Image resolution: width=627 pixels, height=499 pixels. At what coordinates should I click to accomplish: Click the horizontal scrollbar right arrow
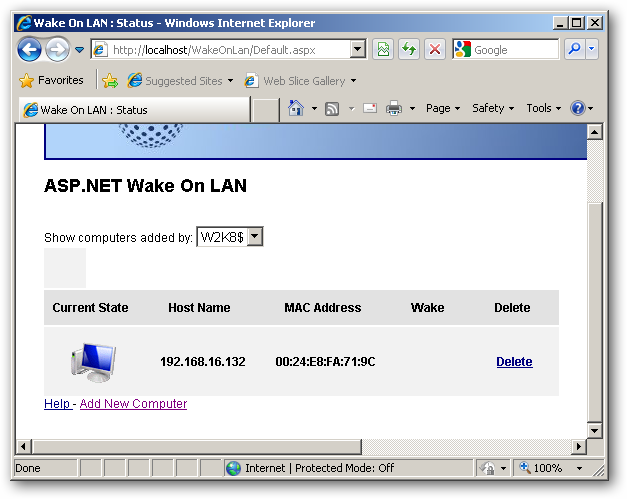[579, 446]
